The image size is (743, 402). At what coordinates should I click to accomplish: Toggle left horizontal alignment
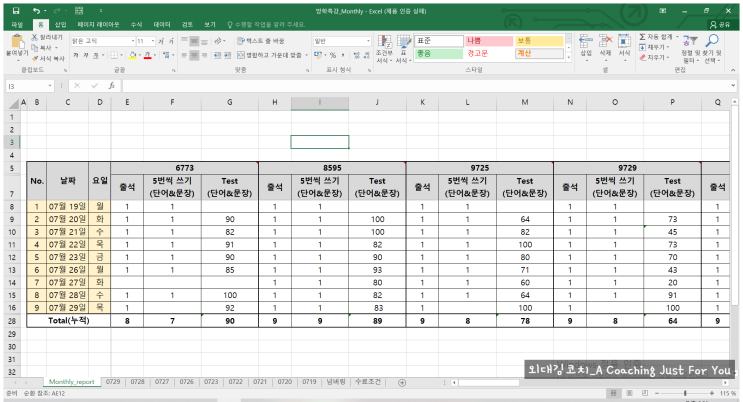click(x=184, y=55)
